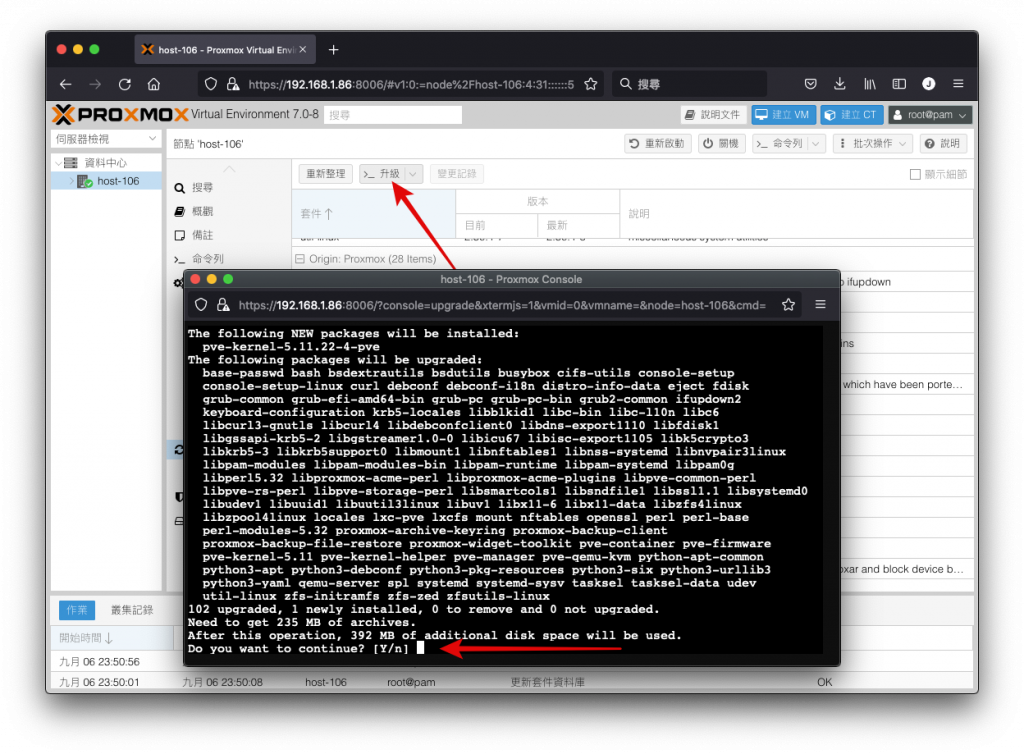The width and height of the screenshot is (1024, 754).
Task: Click the 升級 upgrade button
Action: pos(383,174)
